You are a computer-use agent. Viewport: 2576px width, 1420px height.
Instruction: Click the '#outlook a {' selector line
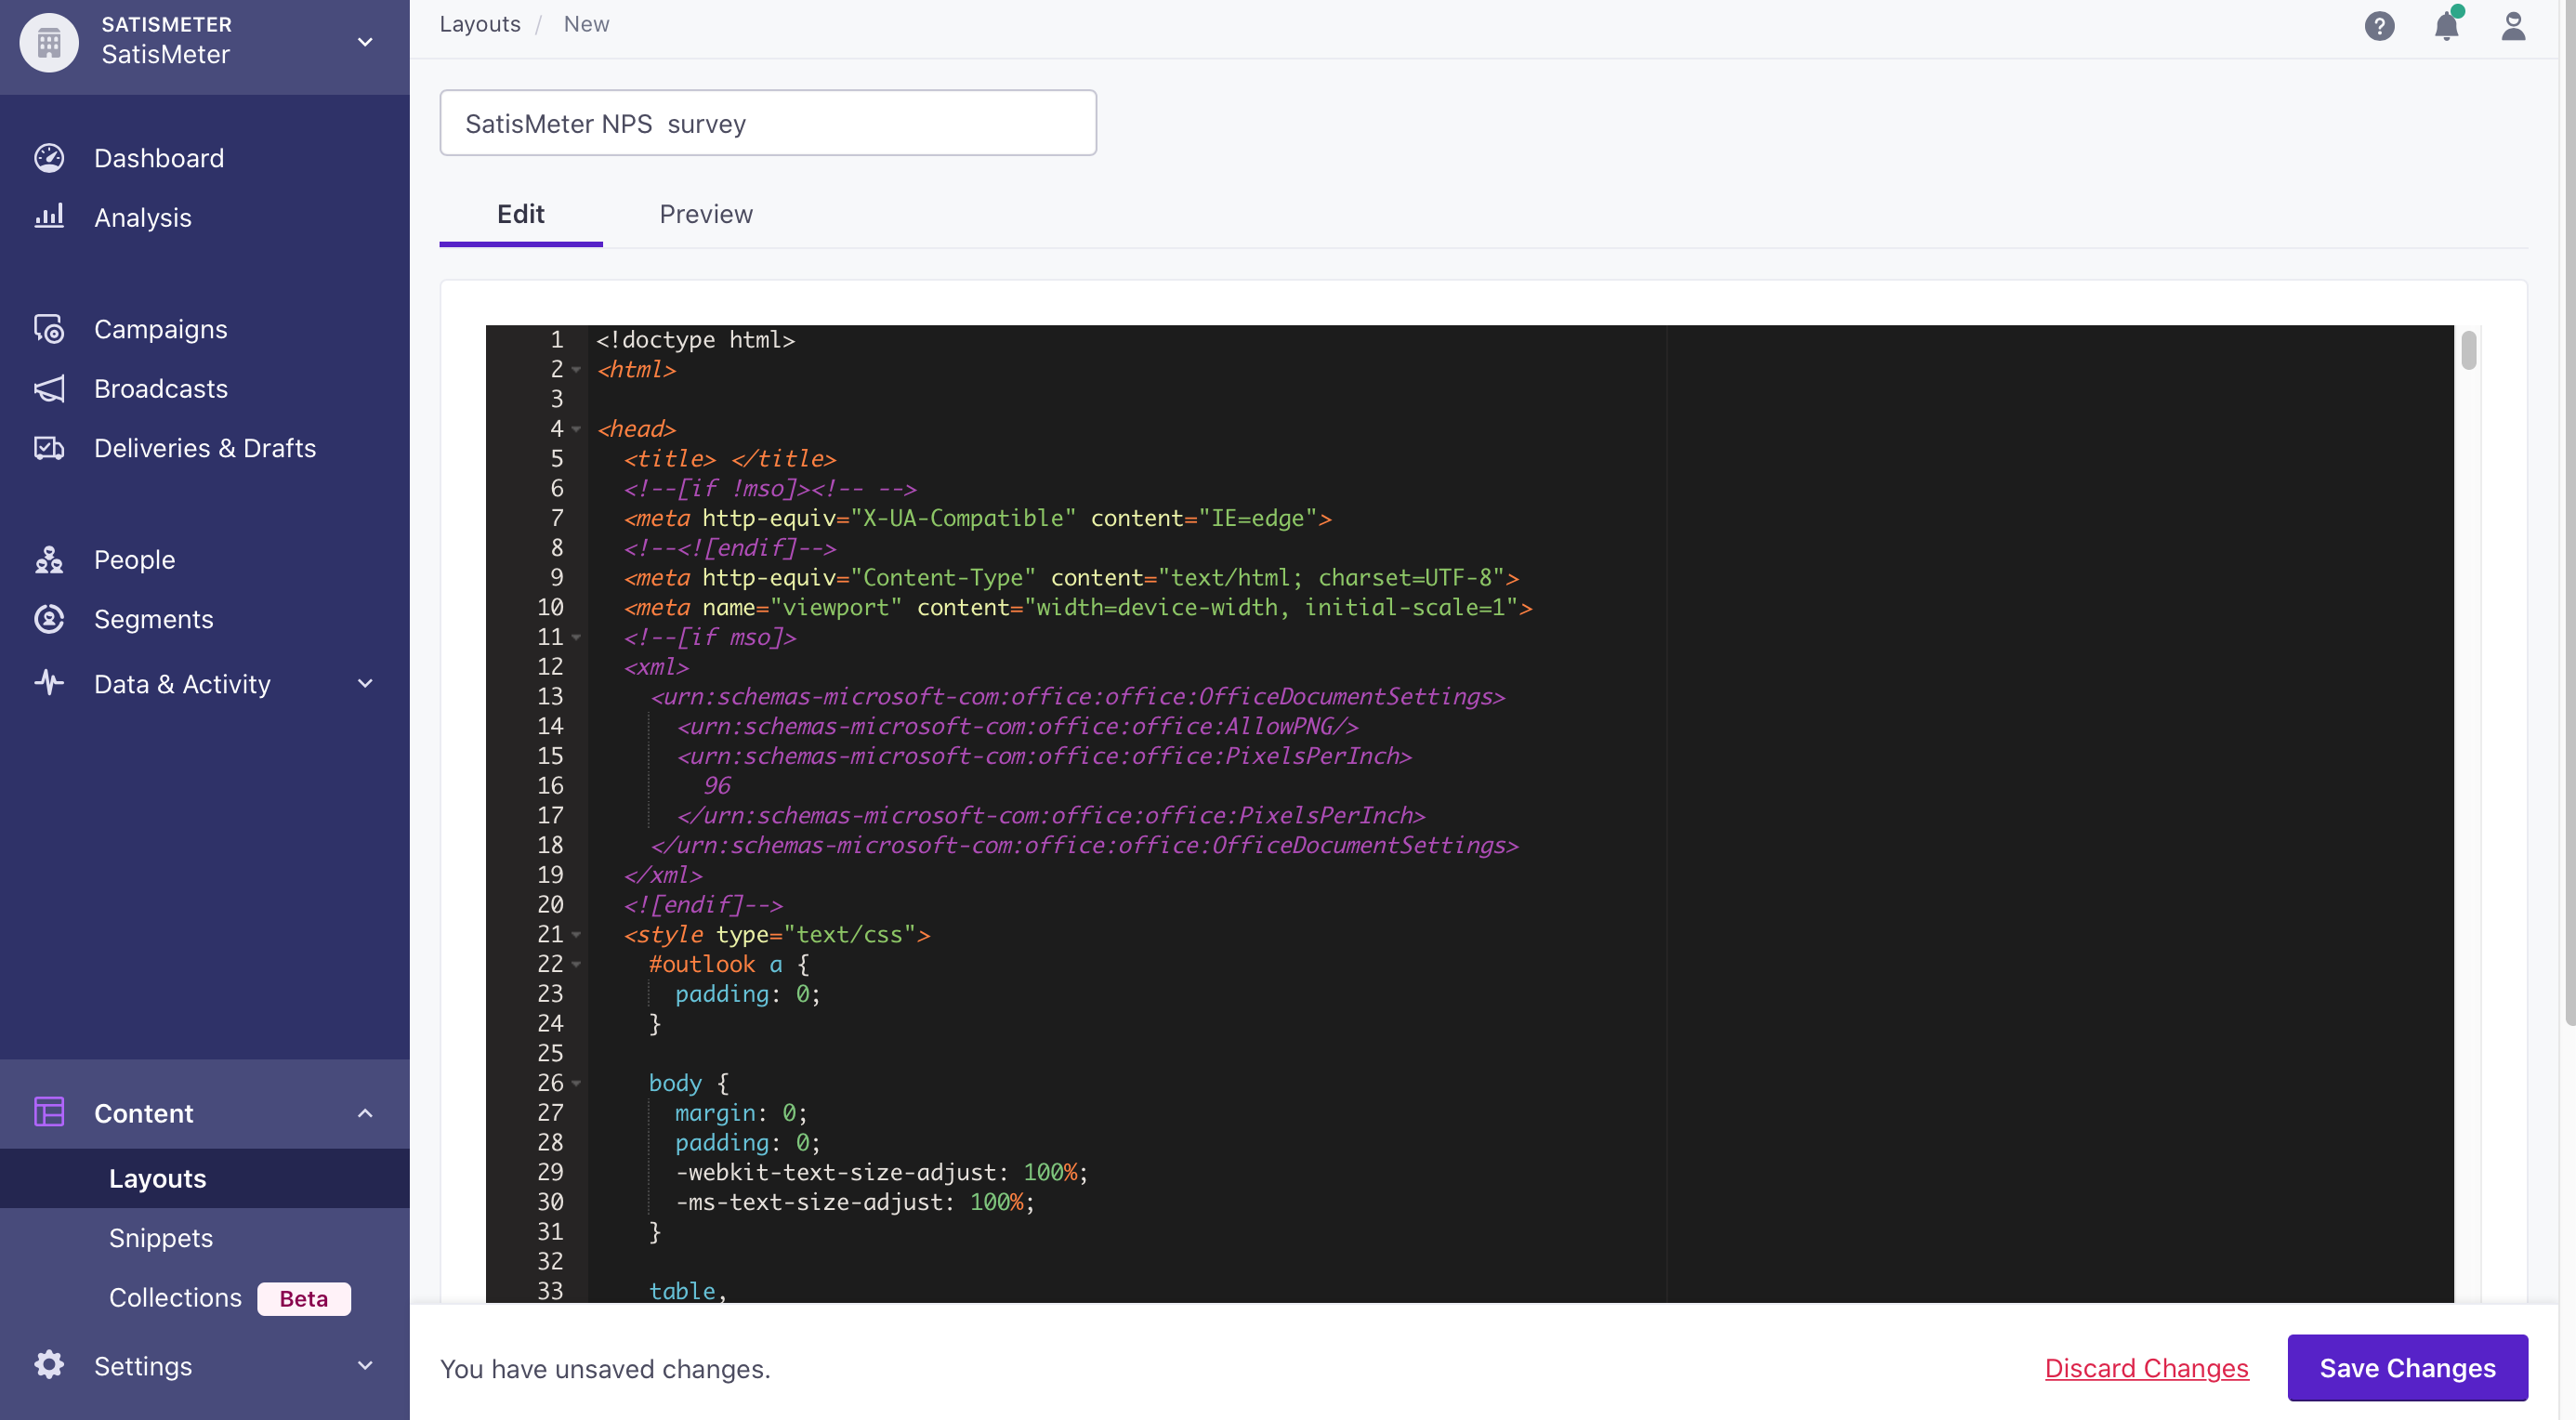(x=729, y=965)
